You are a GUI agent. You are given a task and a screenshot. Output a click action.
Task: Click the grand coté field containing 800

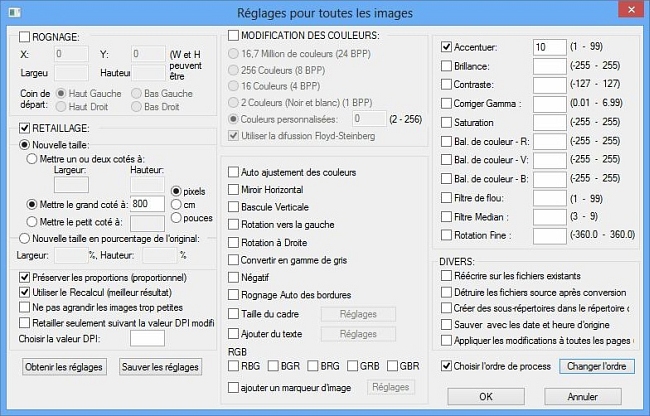[147, 204]
